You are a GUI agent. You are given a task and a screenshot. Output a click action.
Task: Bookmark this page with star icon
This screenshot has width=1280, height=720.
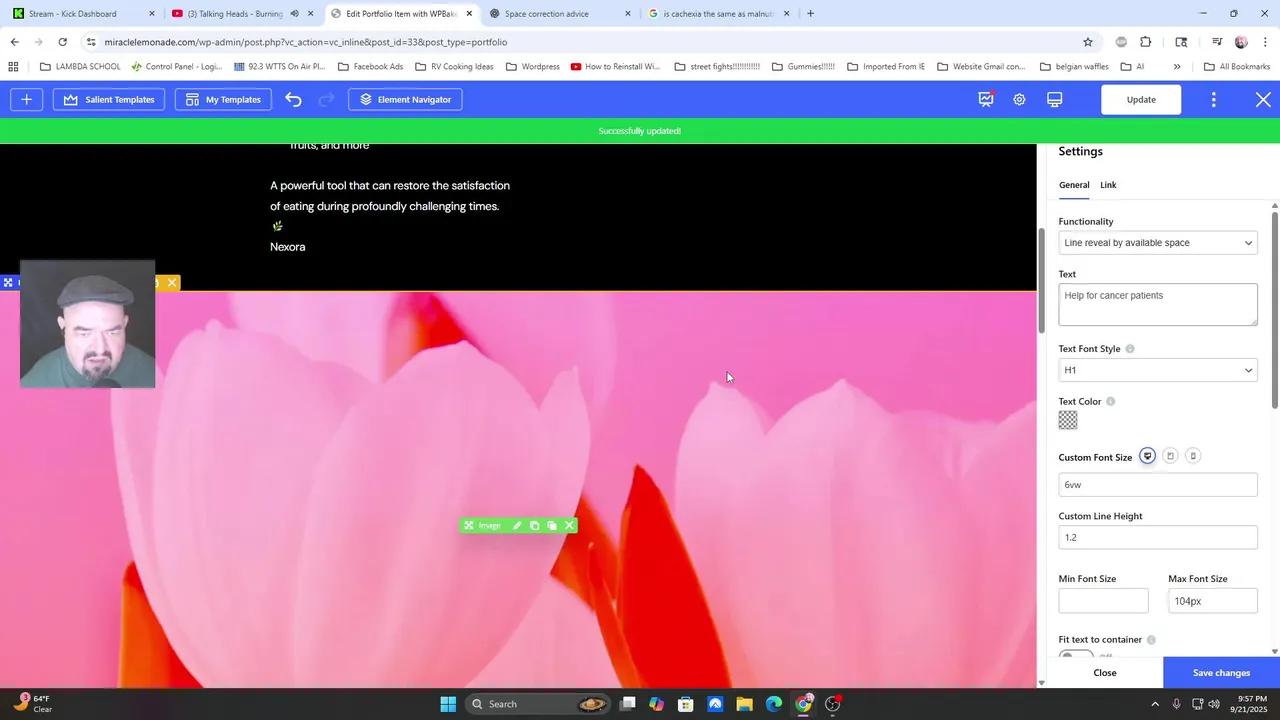1088,42
